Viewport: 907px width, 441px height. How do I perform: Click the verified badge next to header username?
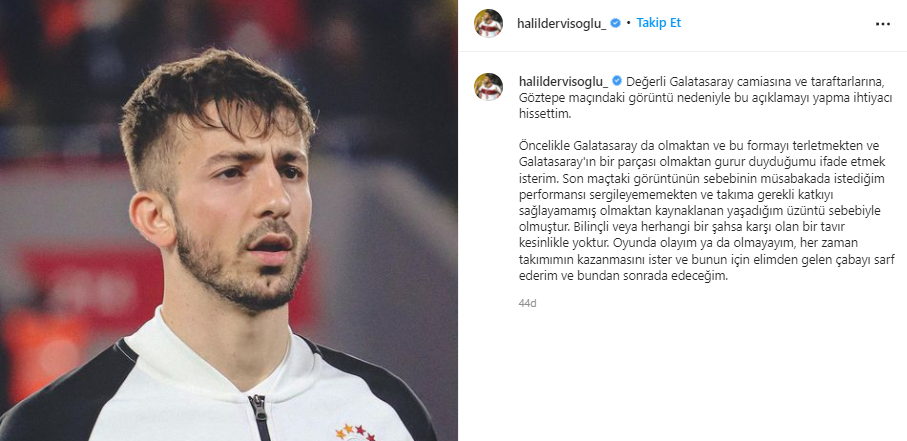pyautogui.click(x=616, y=23)
